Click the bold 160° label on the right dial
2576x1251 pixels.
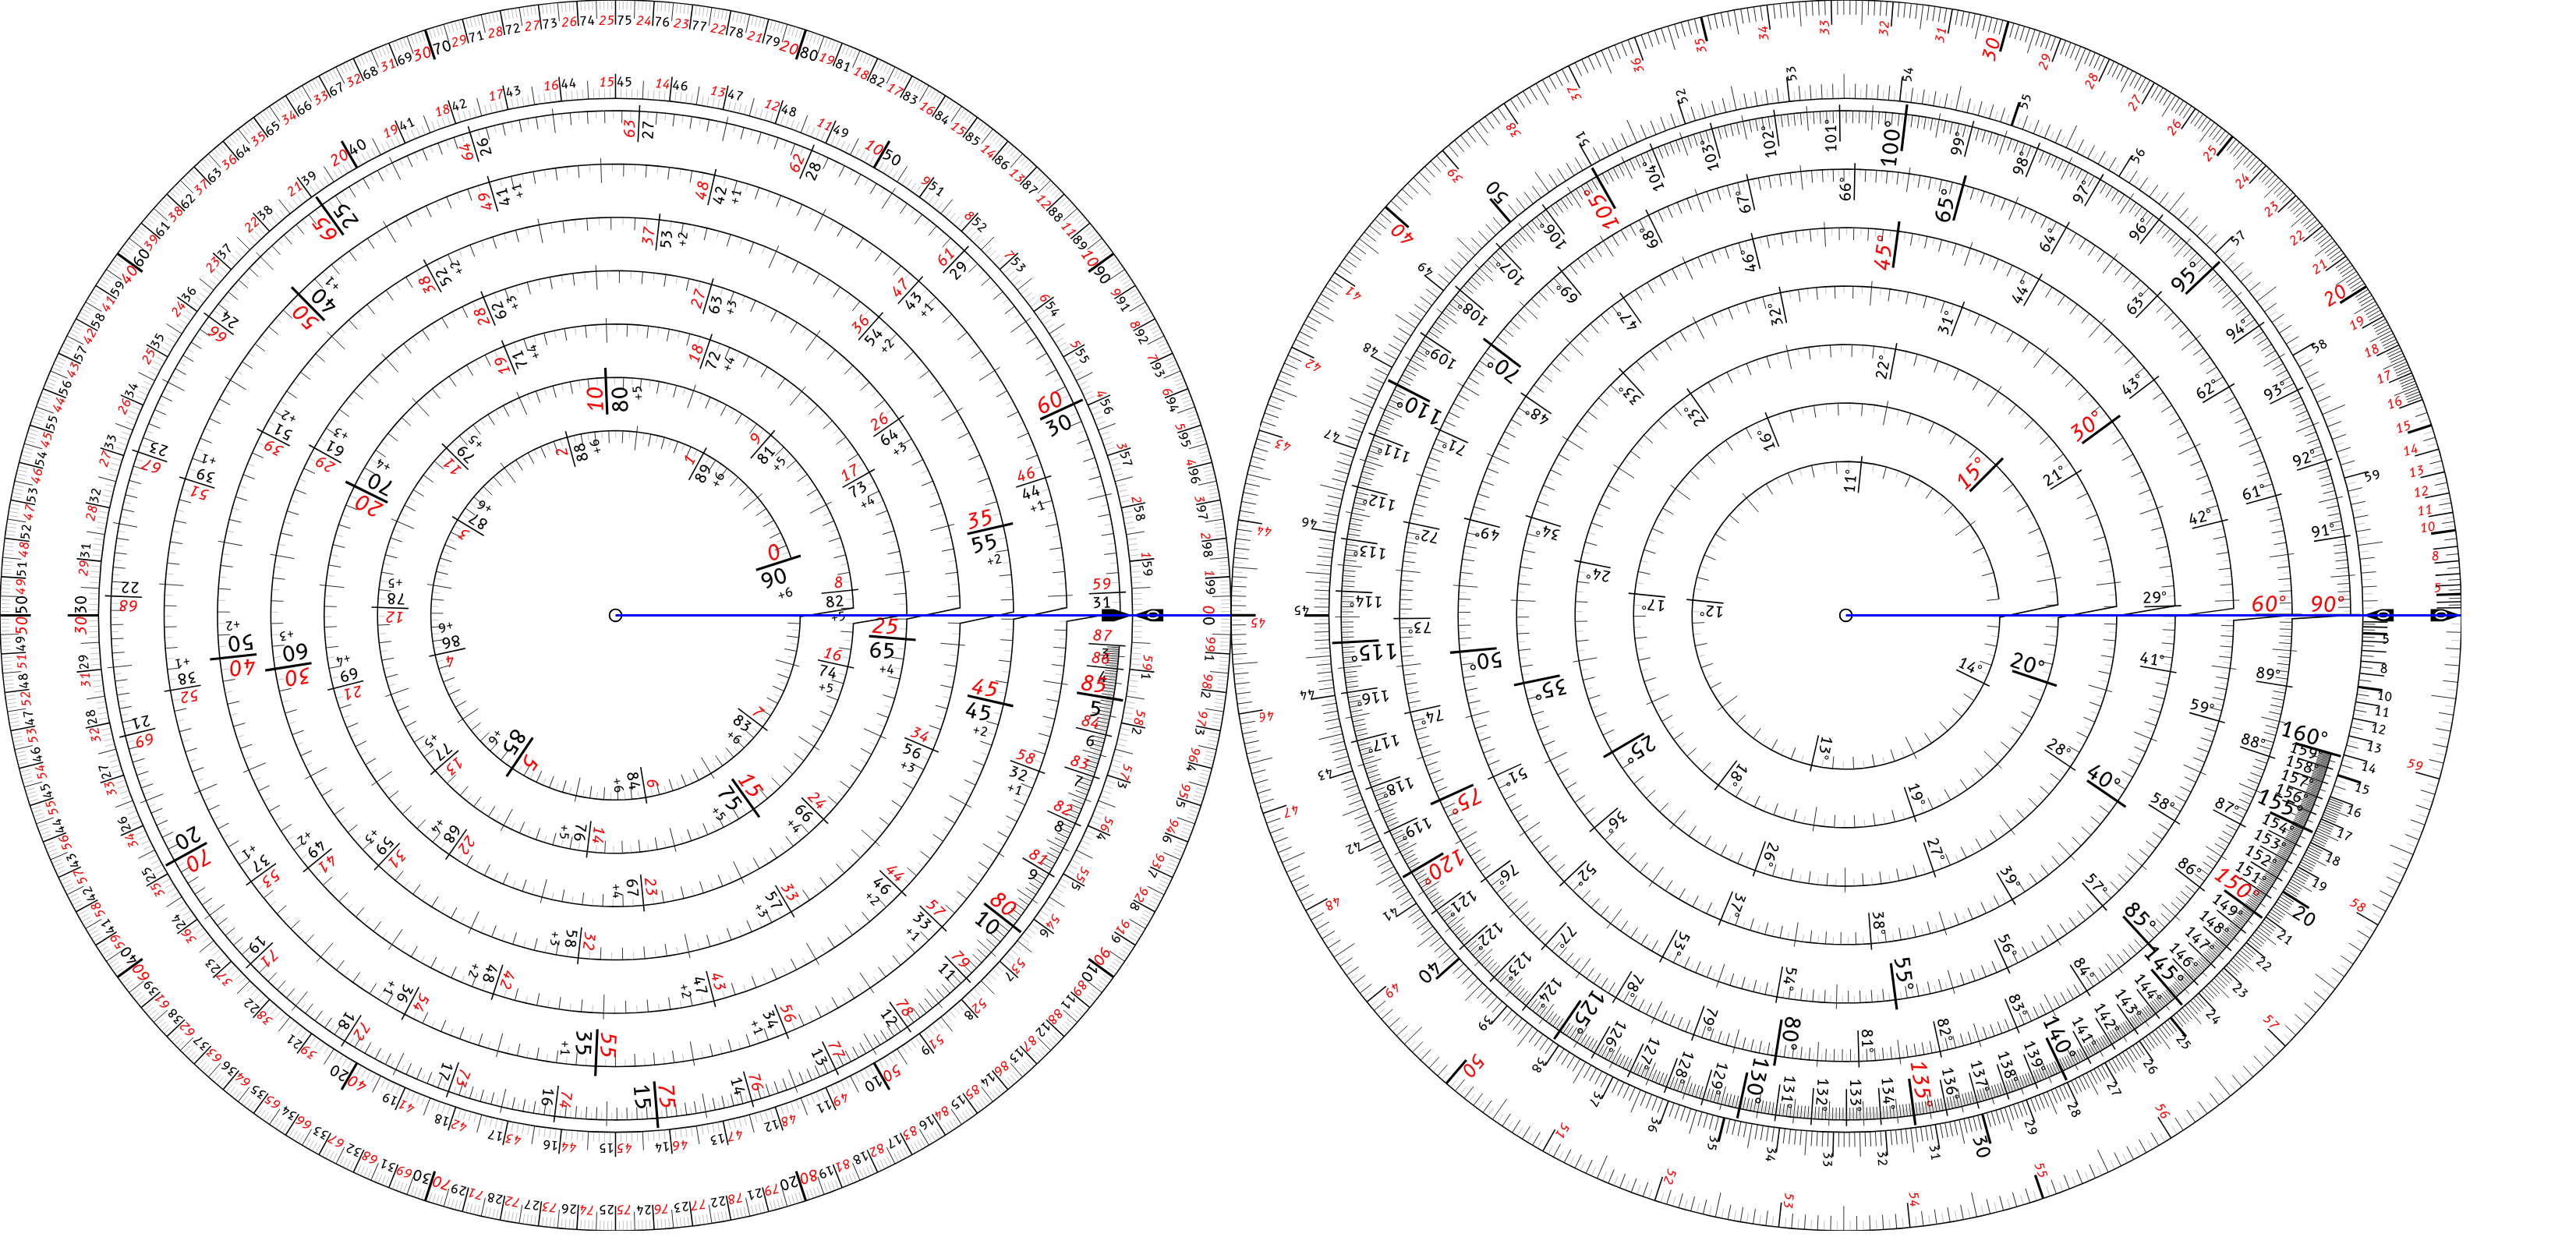point(2303,733)
